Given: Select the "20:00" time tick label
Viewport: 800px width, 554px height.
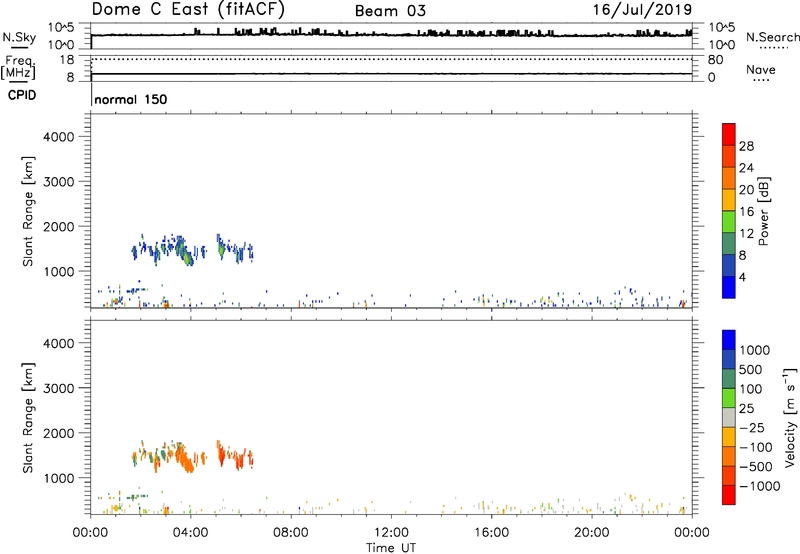Looking at the screenshot, I should [592, 533].
